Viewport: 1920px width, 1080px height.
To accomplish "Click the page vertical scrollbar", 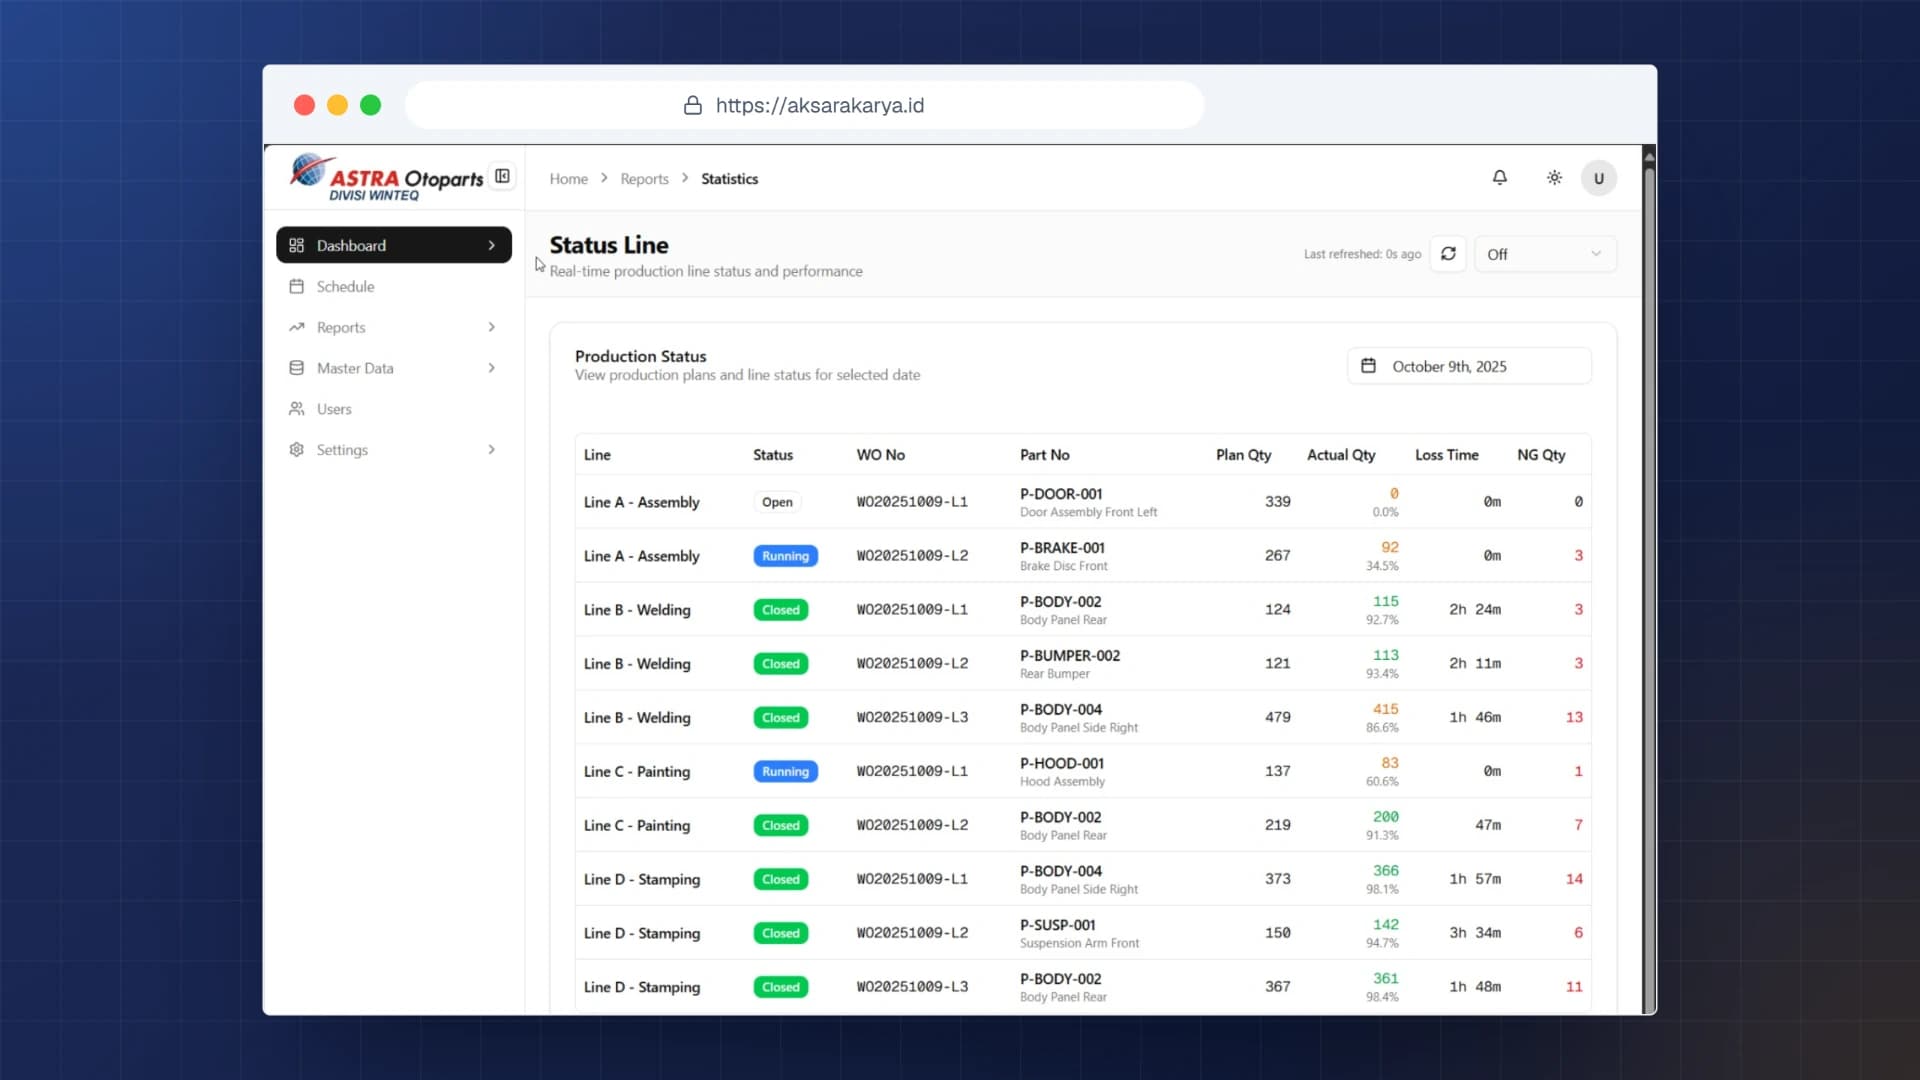I will click(1649, 580).
